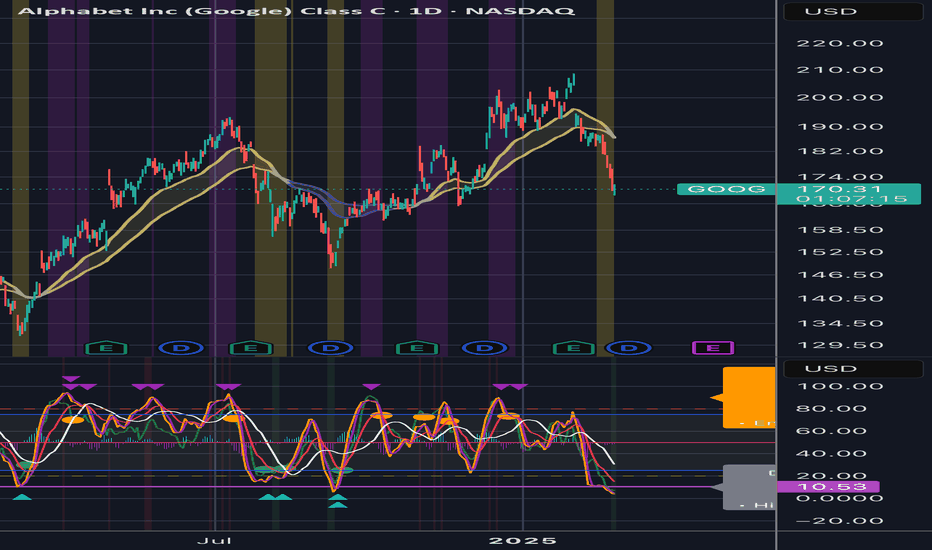The image size is (932, 550).
Task: Click the 146.50 price axis label
Action: [840, 275]
